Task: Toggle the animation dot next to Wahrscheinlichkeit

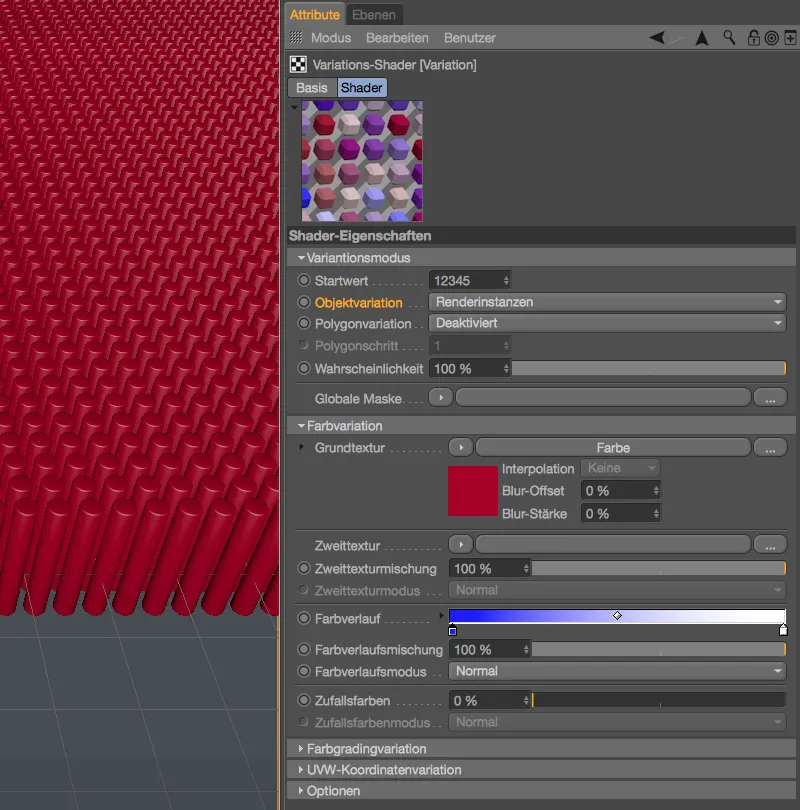Action: 302,368
